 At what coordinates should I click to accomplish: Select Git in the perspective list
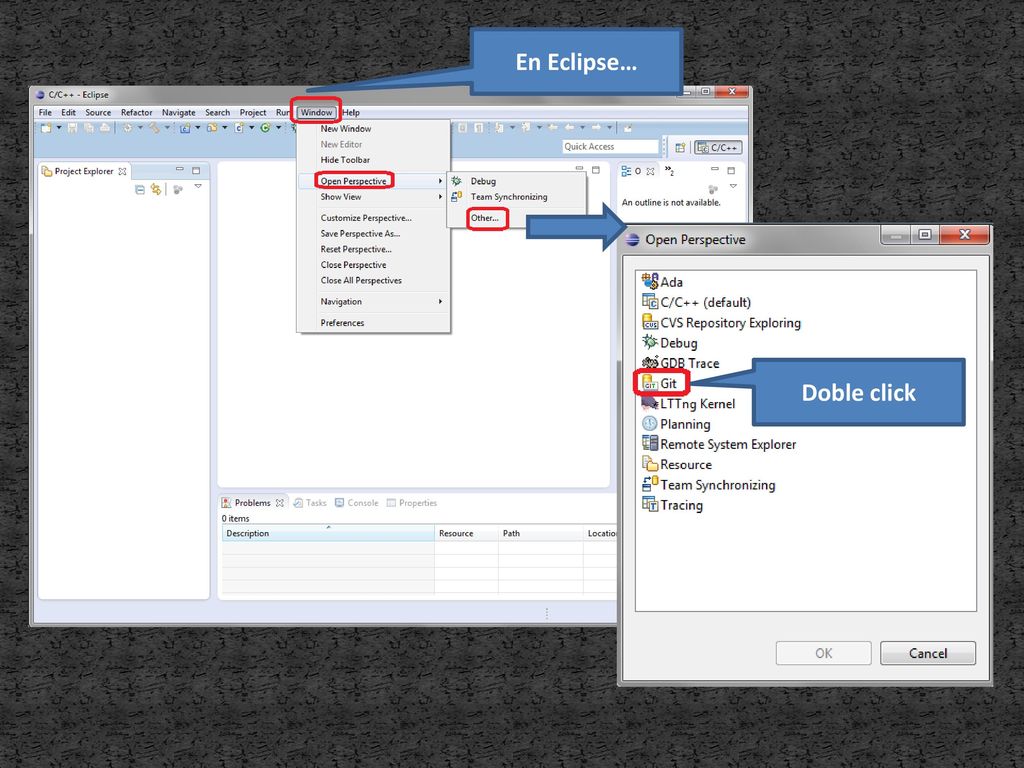click(661, 383)
